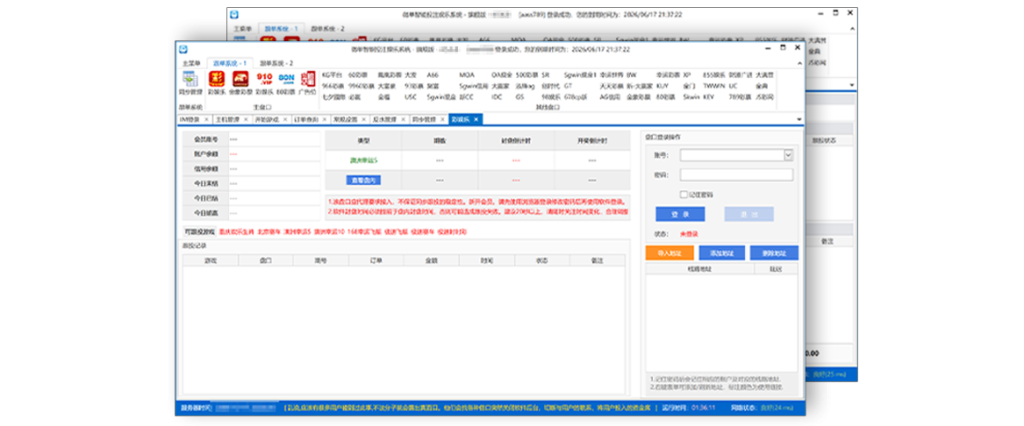Select the KG platform entry in ribbon
The height and width of the screenshot is (426, 1024).
pyautogui.click(x=333, y=75)
